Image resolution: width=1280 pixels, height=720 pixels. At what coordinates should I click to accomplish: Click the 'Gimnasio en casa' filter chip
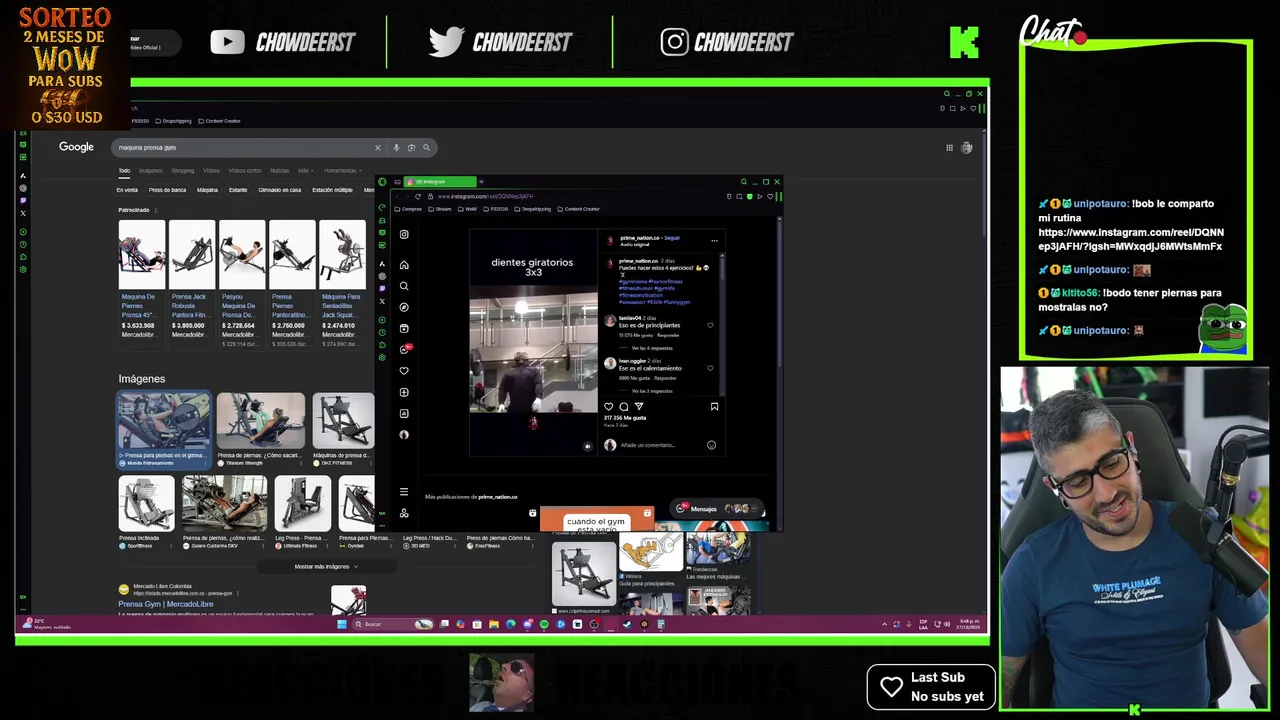pos(279,190)
